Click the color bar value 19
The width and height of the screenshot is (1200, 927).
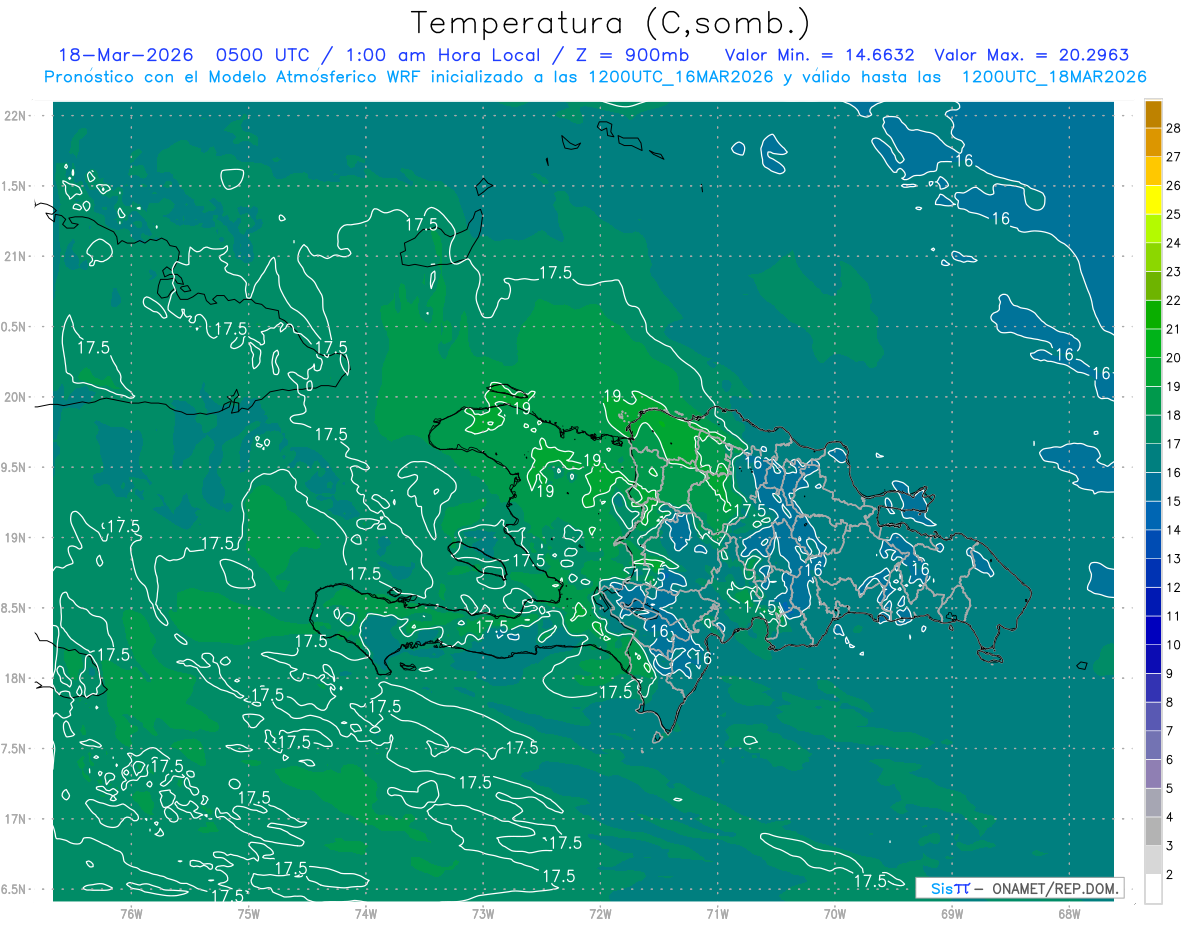click(1175, 386)
